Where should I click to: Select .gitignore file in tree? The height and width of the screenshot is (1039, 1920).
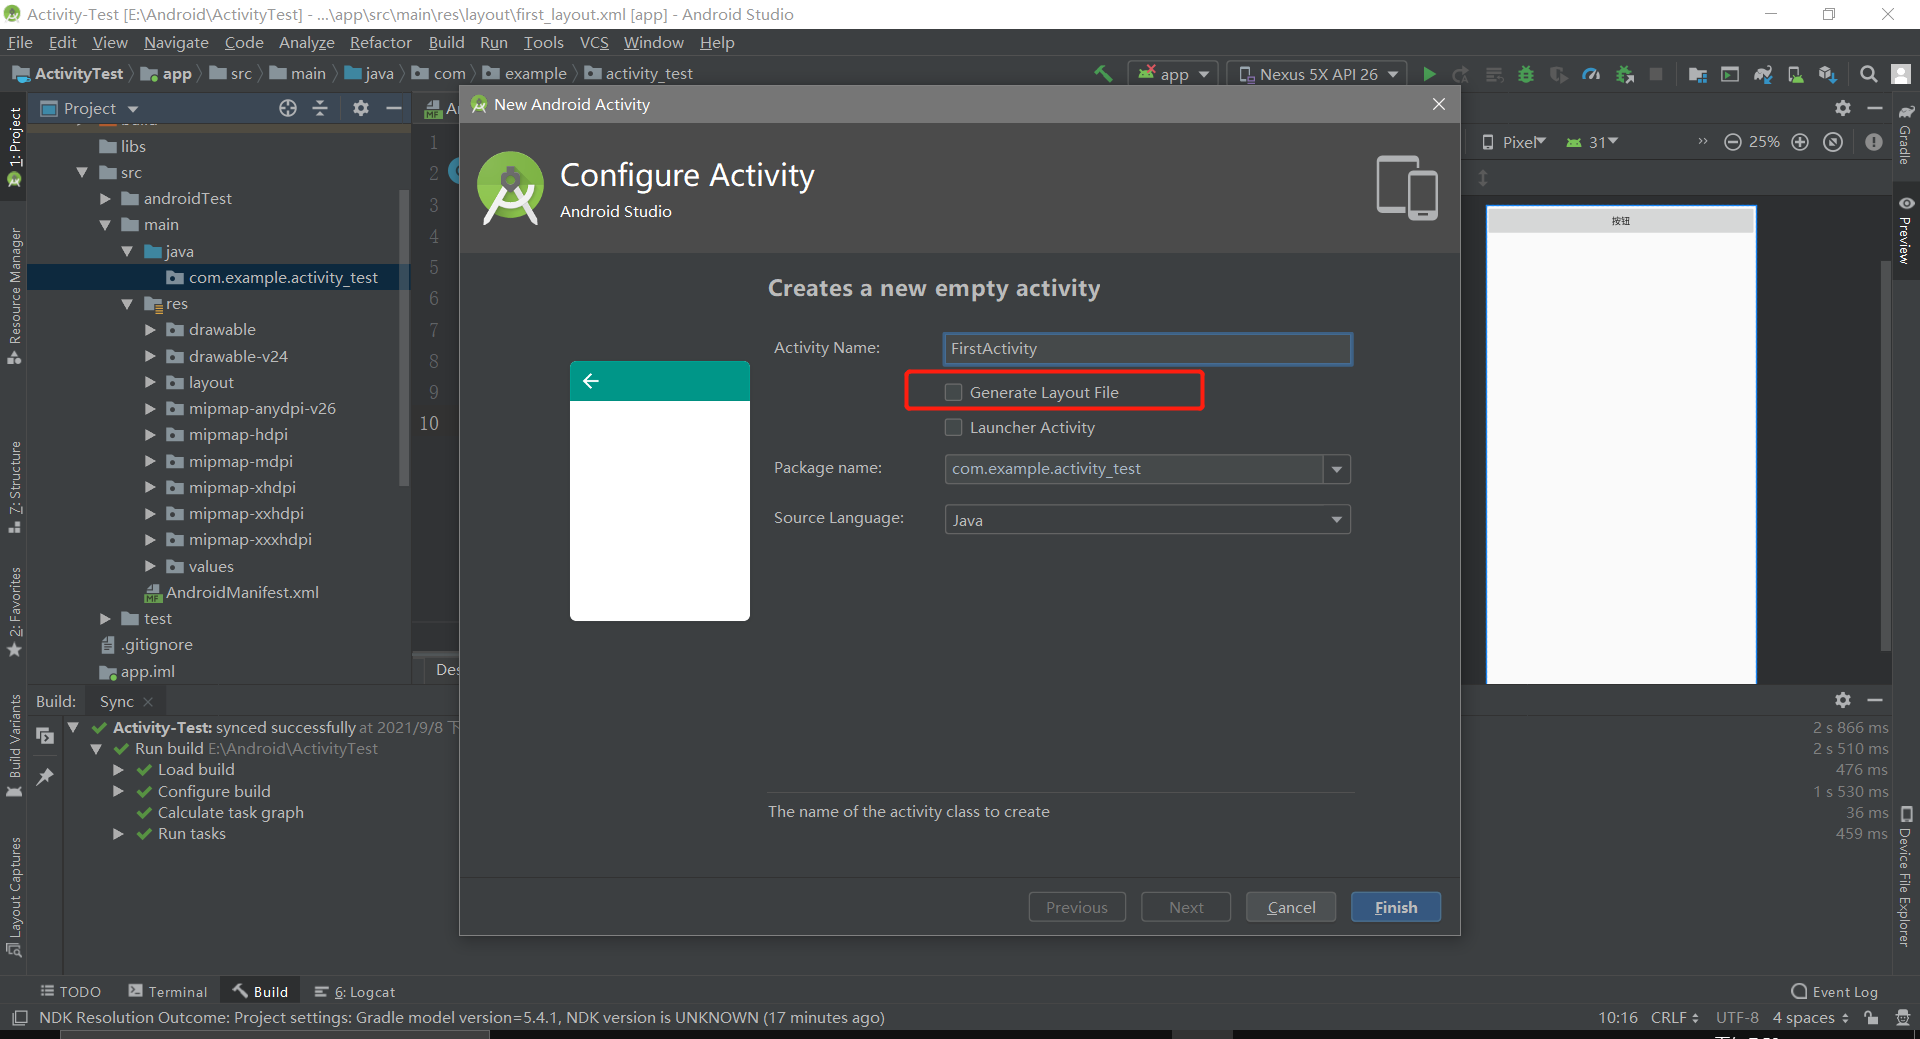pyautogui.click(x=147, y=645)
